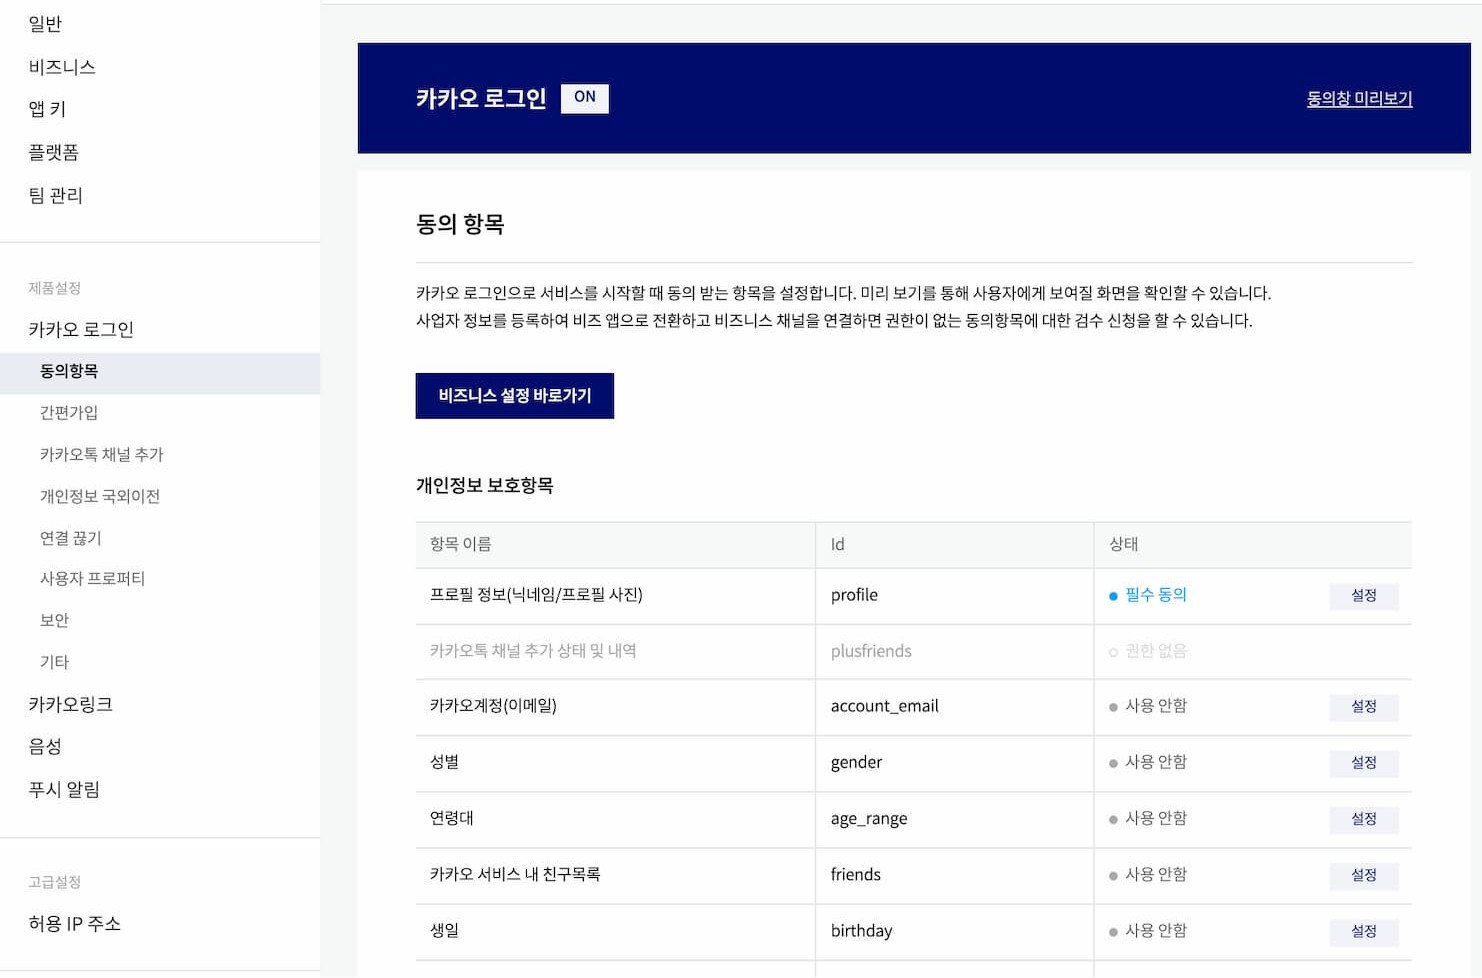Click the 필수 동의 status text

pyautogui.click(x=1155, y=594)
